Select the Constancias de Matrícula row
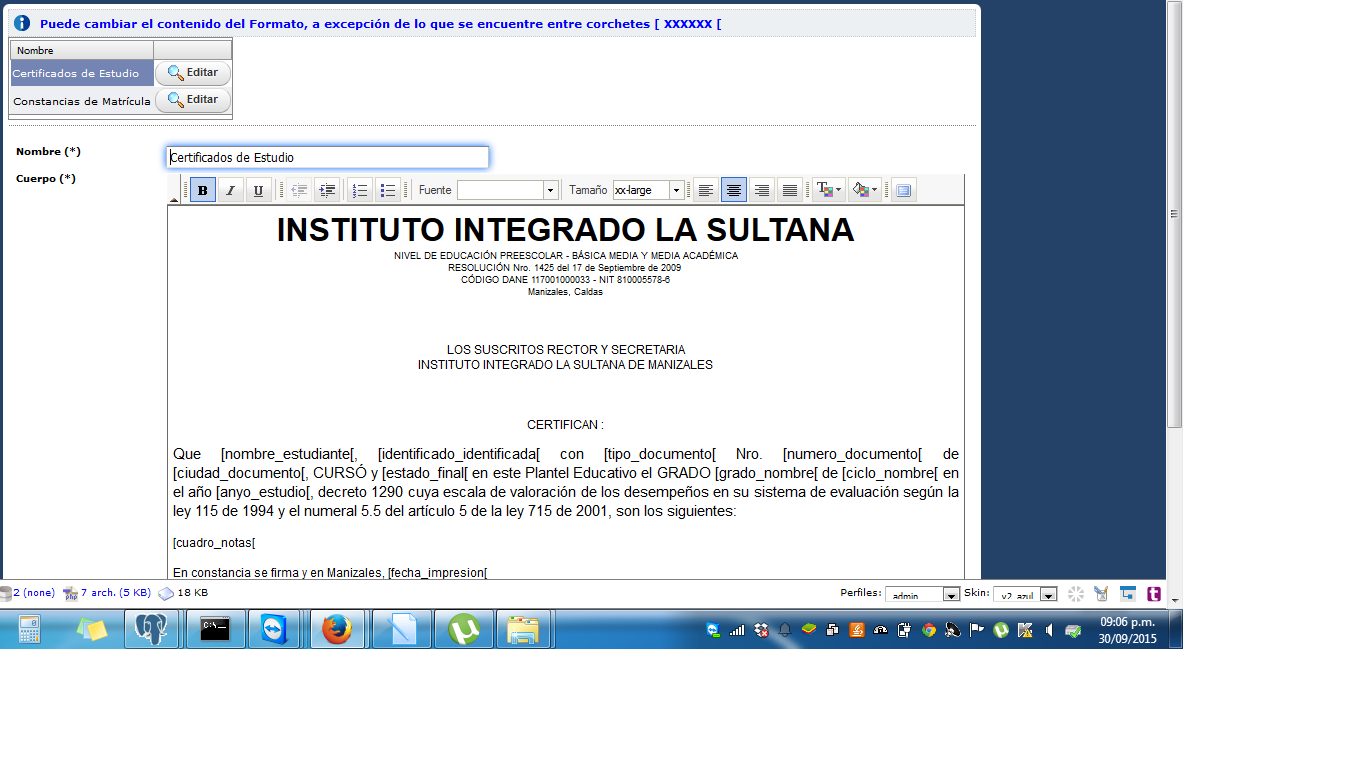 [82, 101]
